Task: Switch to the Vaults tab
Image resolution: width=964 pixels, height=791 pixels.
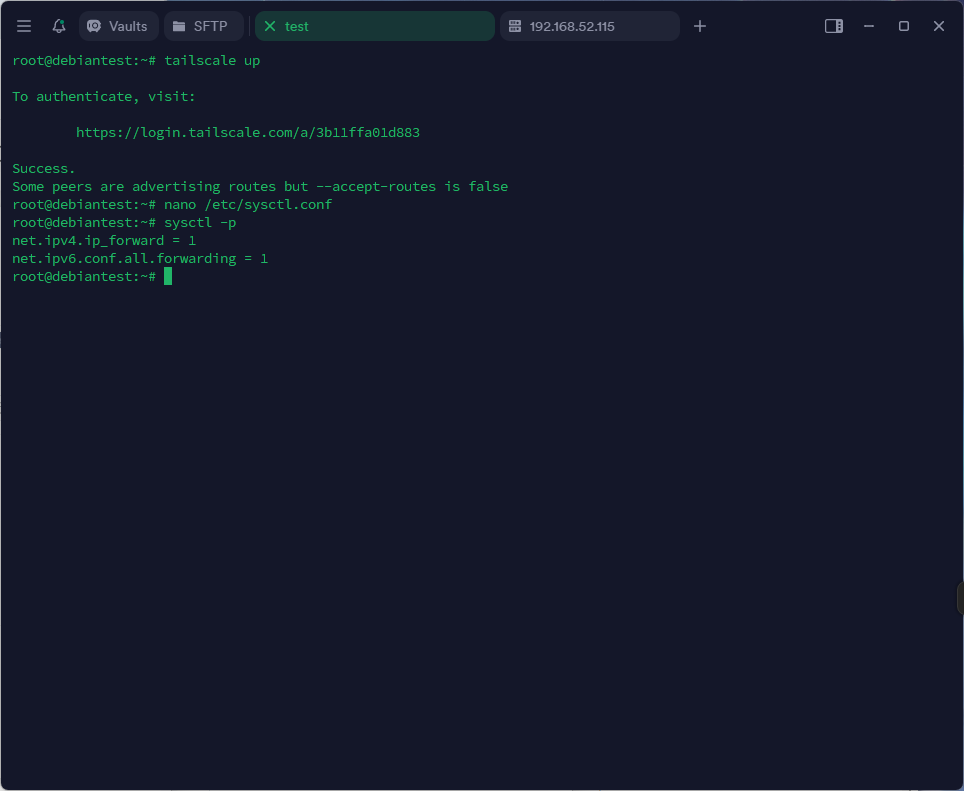Action: 118,26
